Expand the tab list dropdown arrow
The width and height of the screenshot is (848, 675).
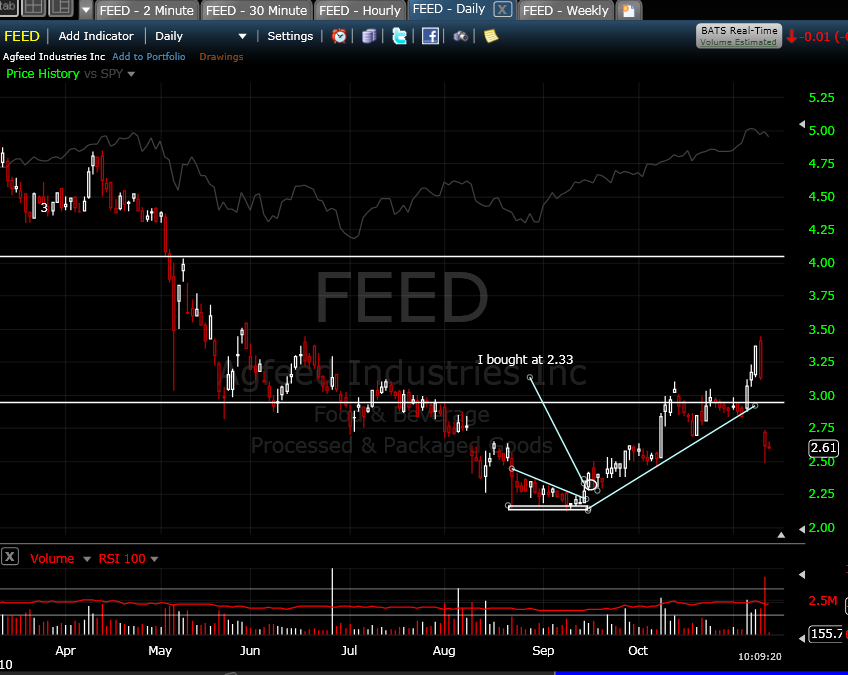86,9
